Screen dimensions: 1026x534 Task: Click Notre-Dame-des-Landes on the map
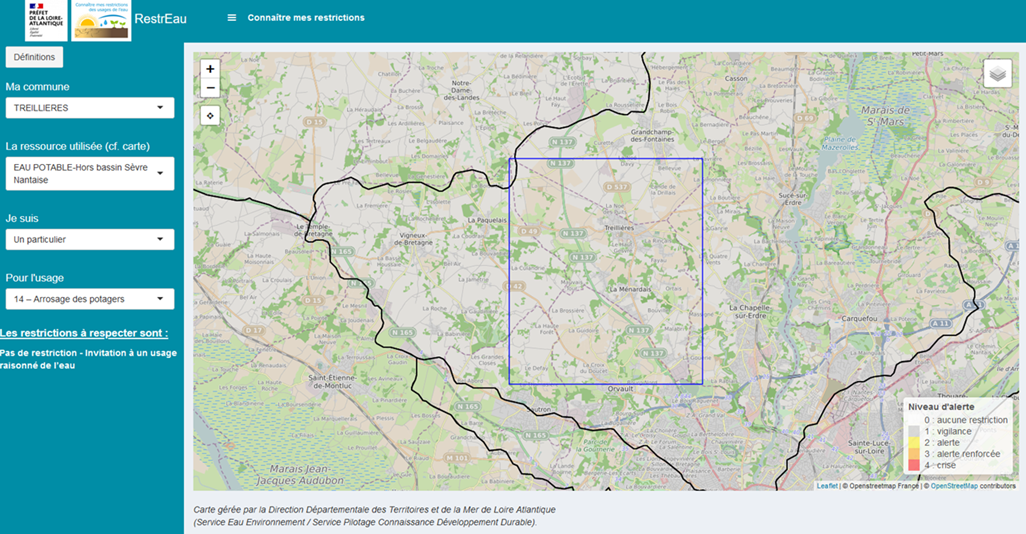pyautogui.click(x=461, y=90)
